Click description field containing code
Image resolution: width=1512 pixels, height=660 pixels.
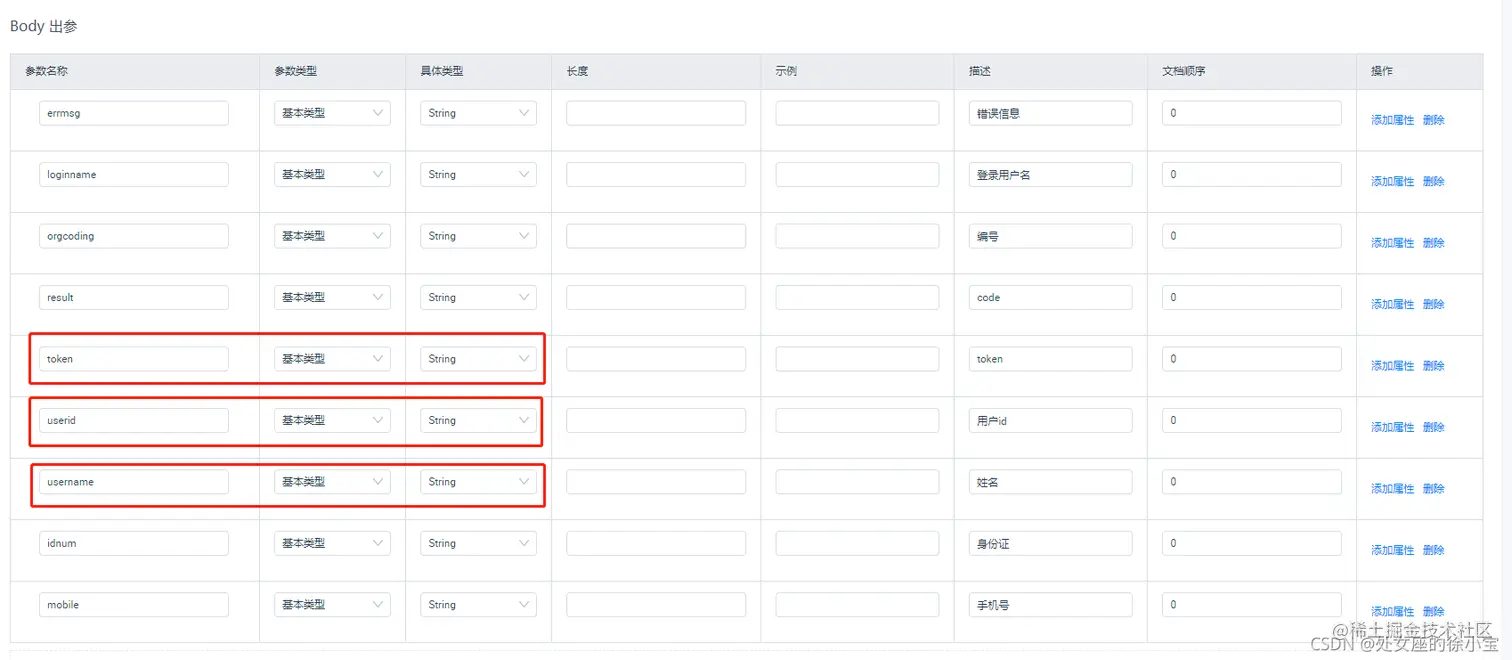[1050, 297]
